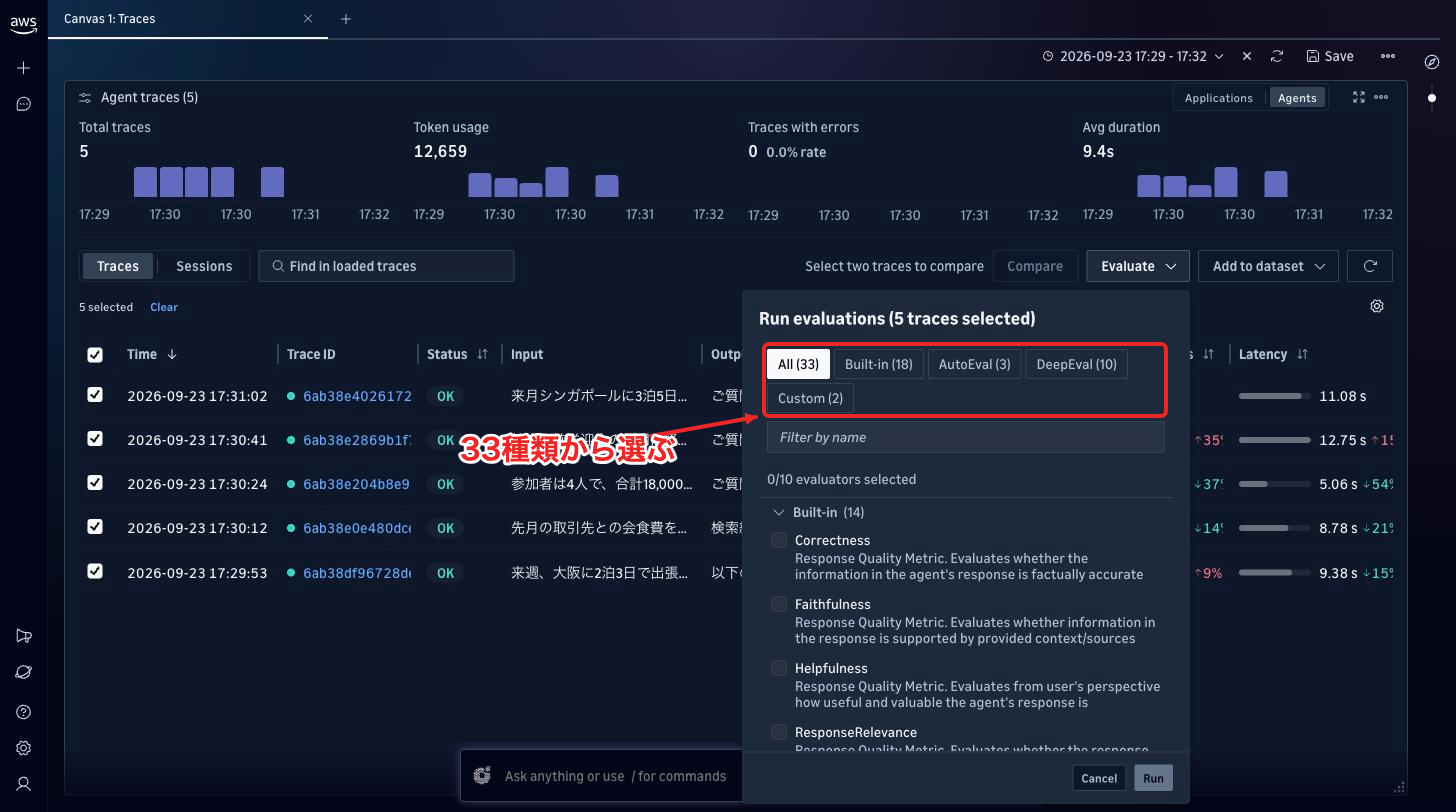Show All (33) evaluators tab
This screenshot has width=1456, height=812.
click(798, 364)
